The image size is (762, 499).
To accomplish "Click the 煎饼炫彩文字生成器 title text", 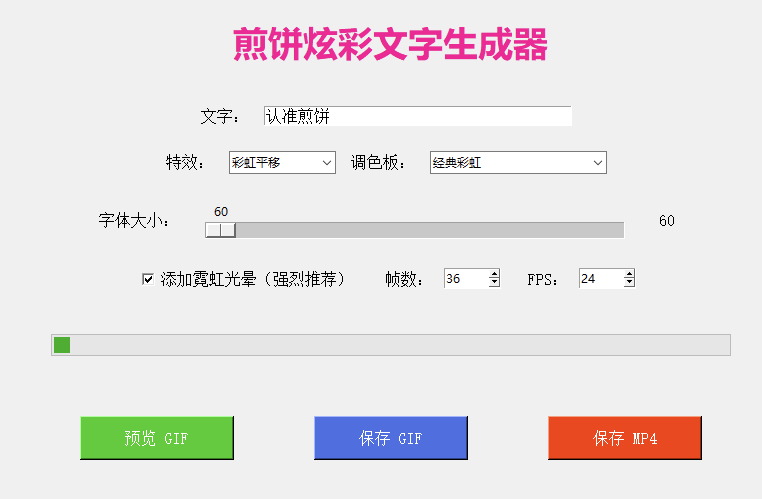I will (390, 46).
